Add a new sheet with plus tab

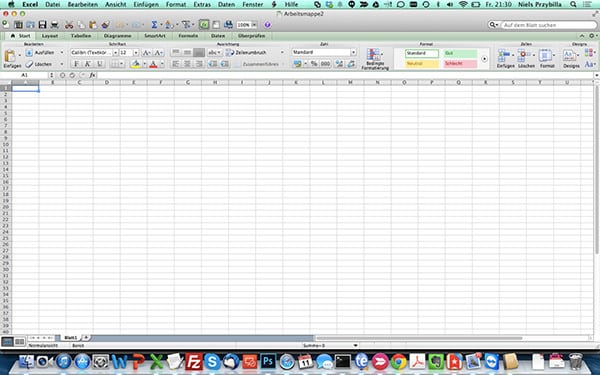[86, 338]
